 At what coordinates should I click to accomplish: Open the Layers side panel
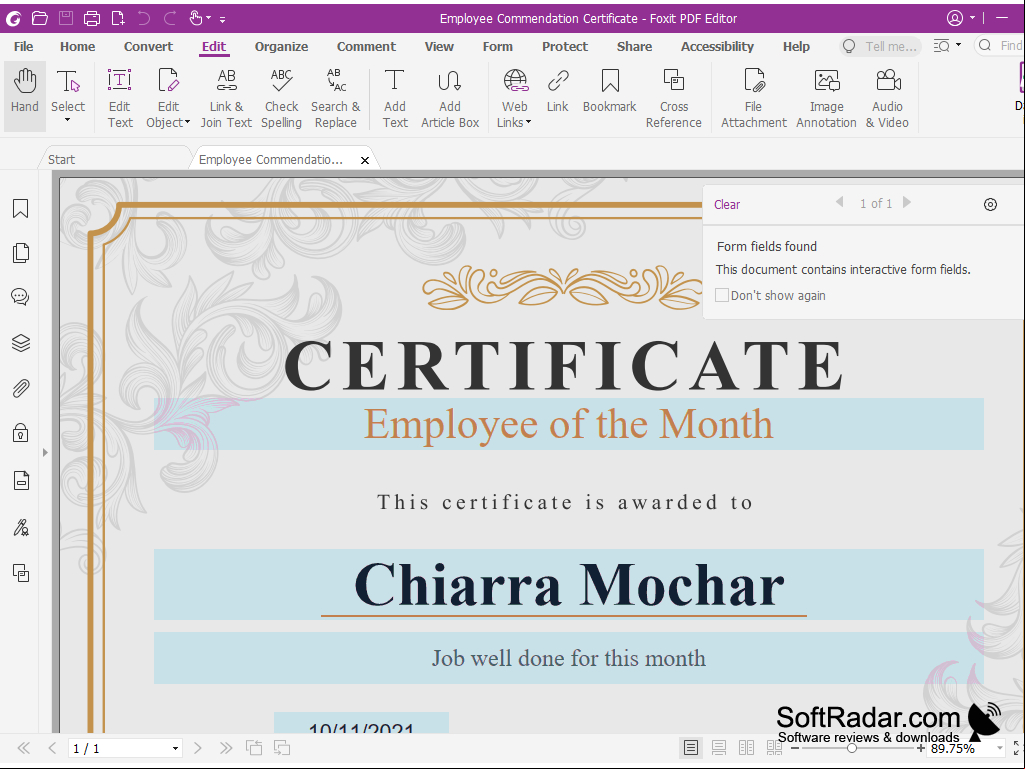coord(21,343)
